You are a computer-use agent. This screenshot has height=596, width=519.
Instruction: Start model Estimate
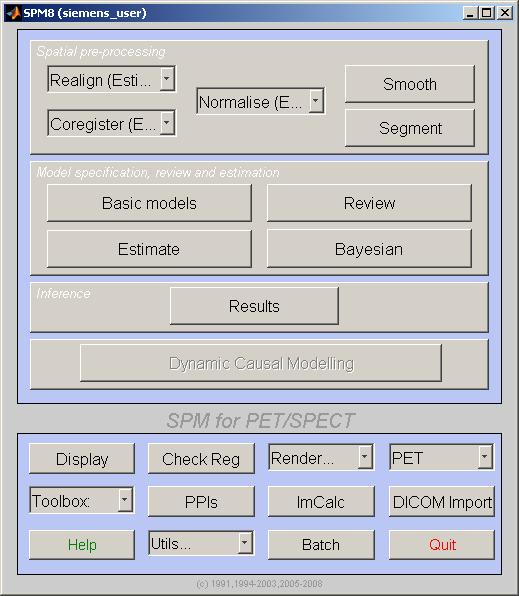click(x=149, y=249)
